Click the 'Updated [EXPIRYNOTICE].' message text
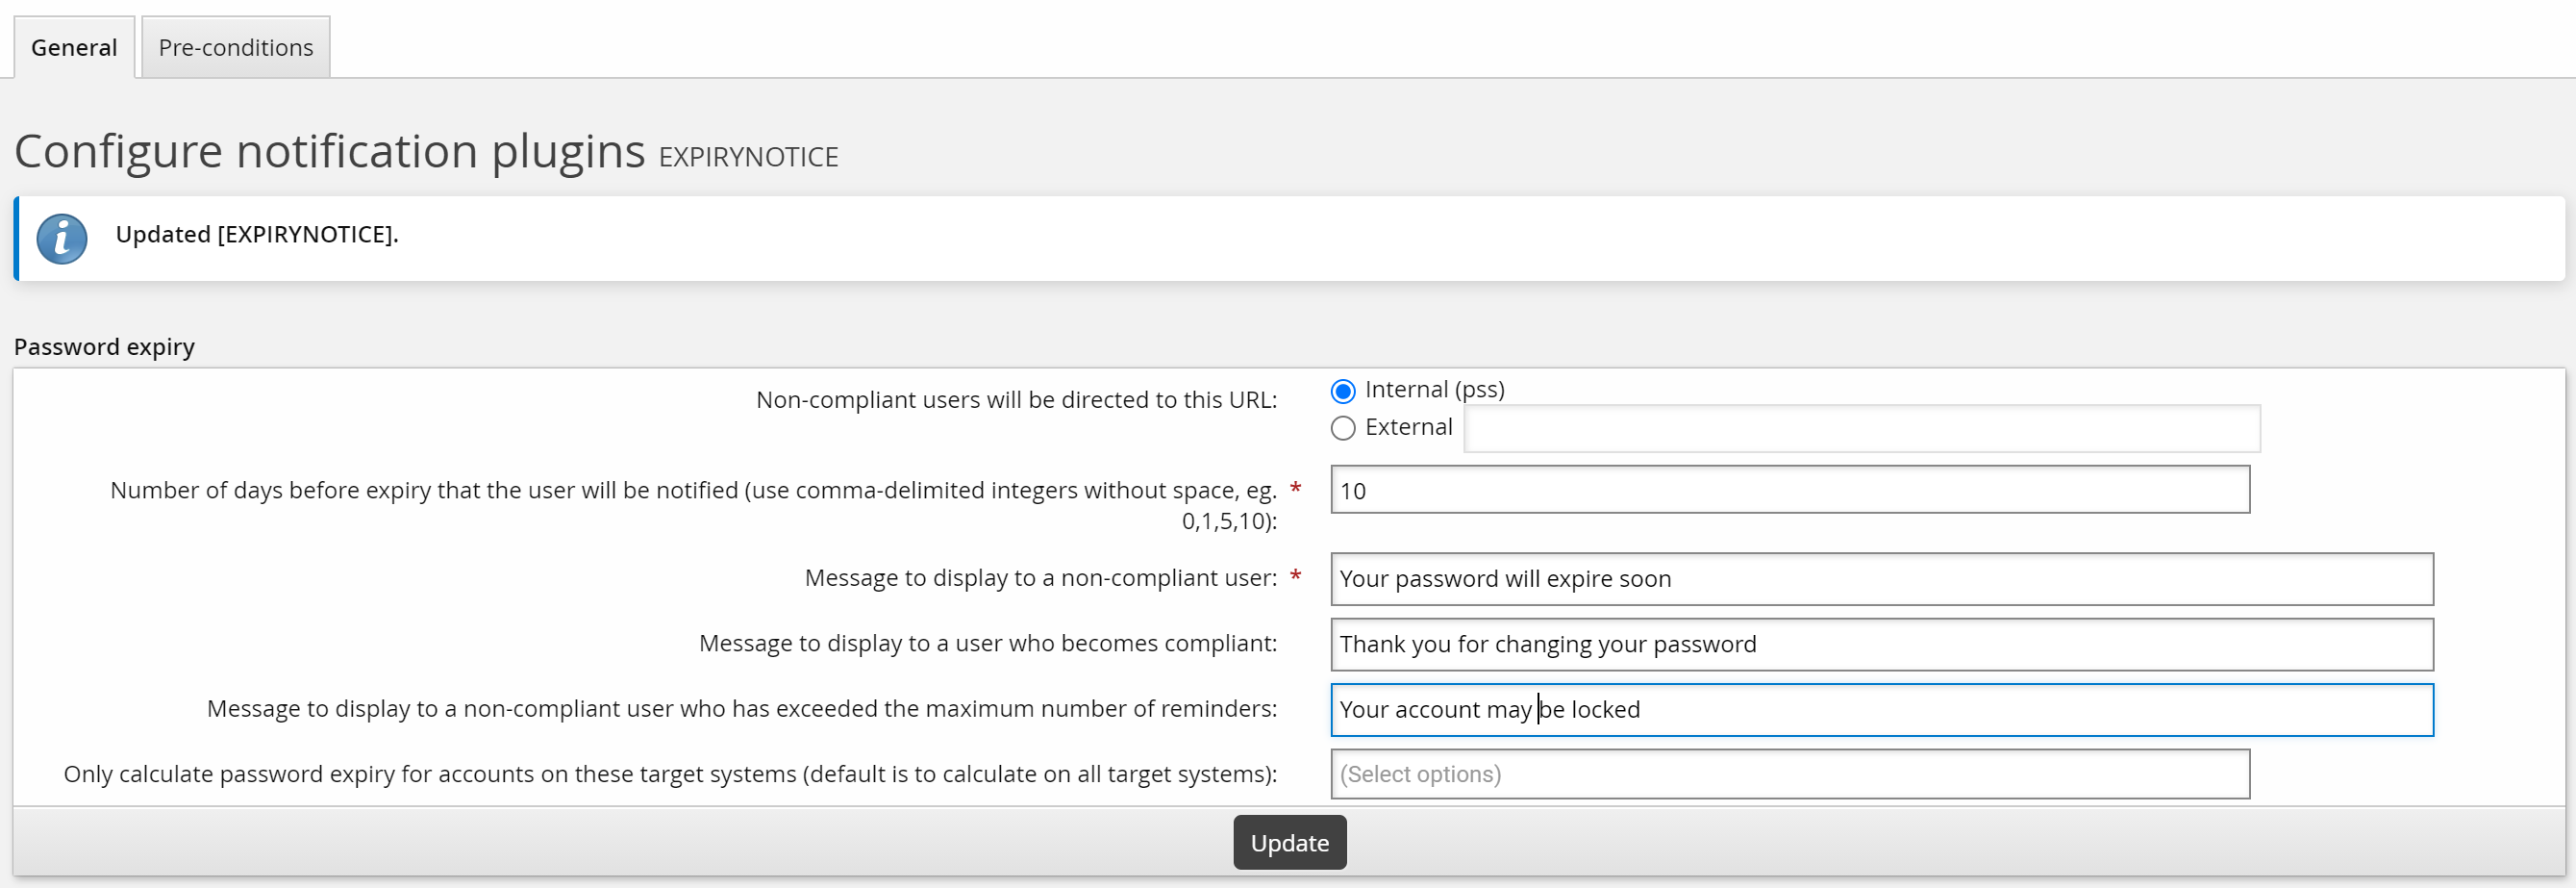Screen dimensions: 2576x888 tap(257, 234)
